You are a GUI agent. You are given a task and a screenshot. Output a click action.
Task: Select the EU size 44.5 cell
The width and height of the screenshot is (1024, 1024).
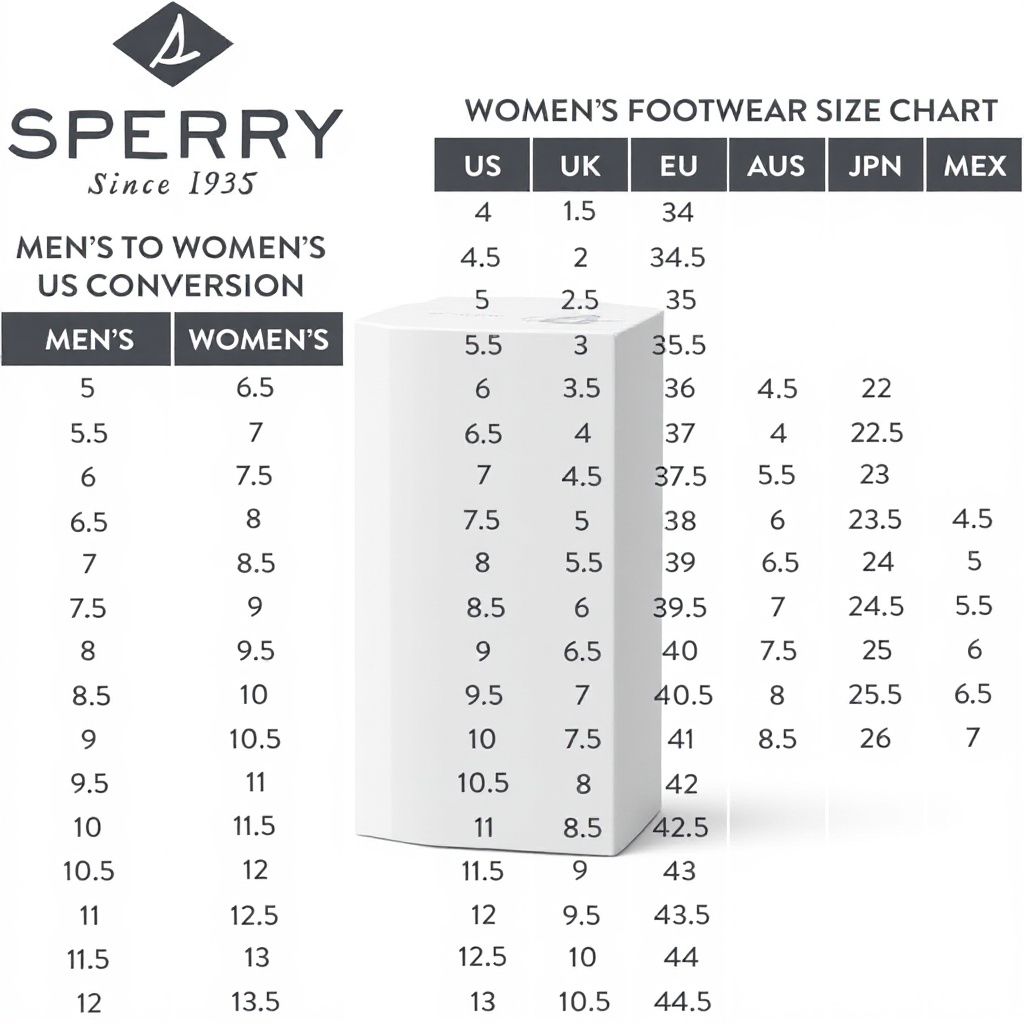tap(681, 1001)
